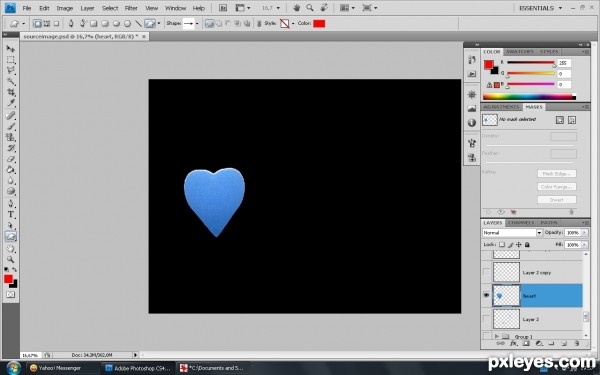This screenshot has width=600, height=375.
Task: Select the Rectangular Marquee tool
Action: 11,60
